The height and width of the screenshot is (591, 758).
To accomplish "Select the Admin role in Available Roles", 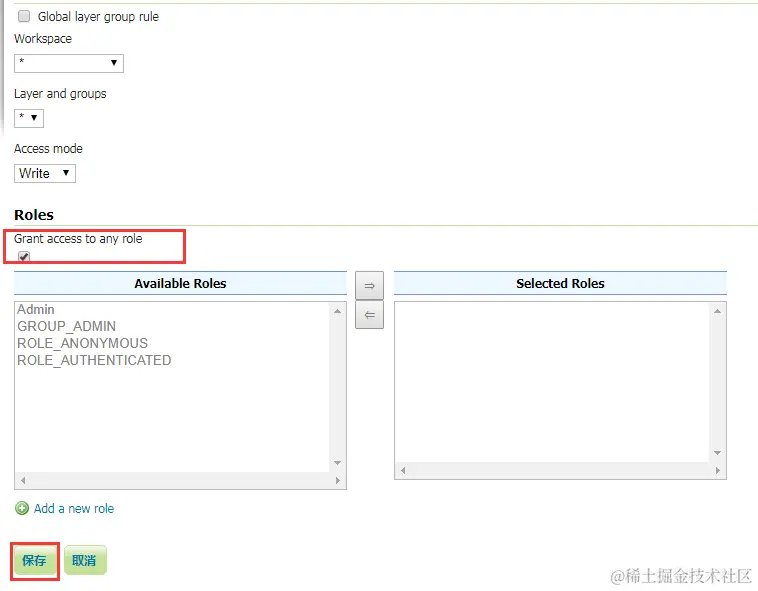I will (36, 309).
